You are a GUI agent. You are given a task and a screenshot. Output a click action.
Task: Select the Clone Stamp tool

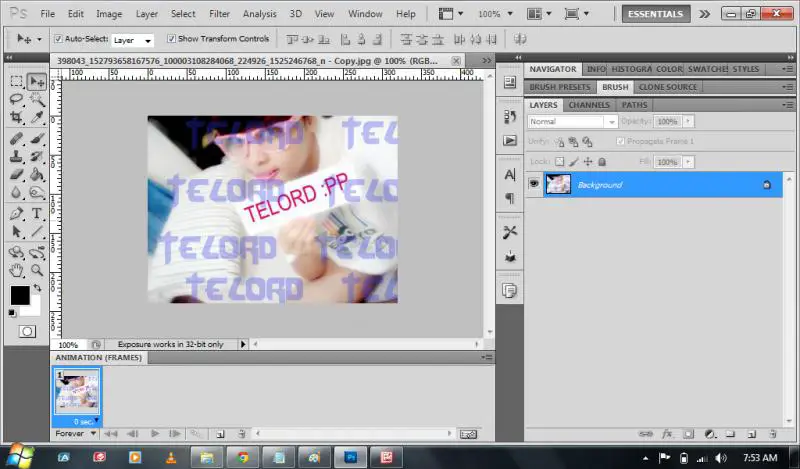16,157
